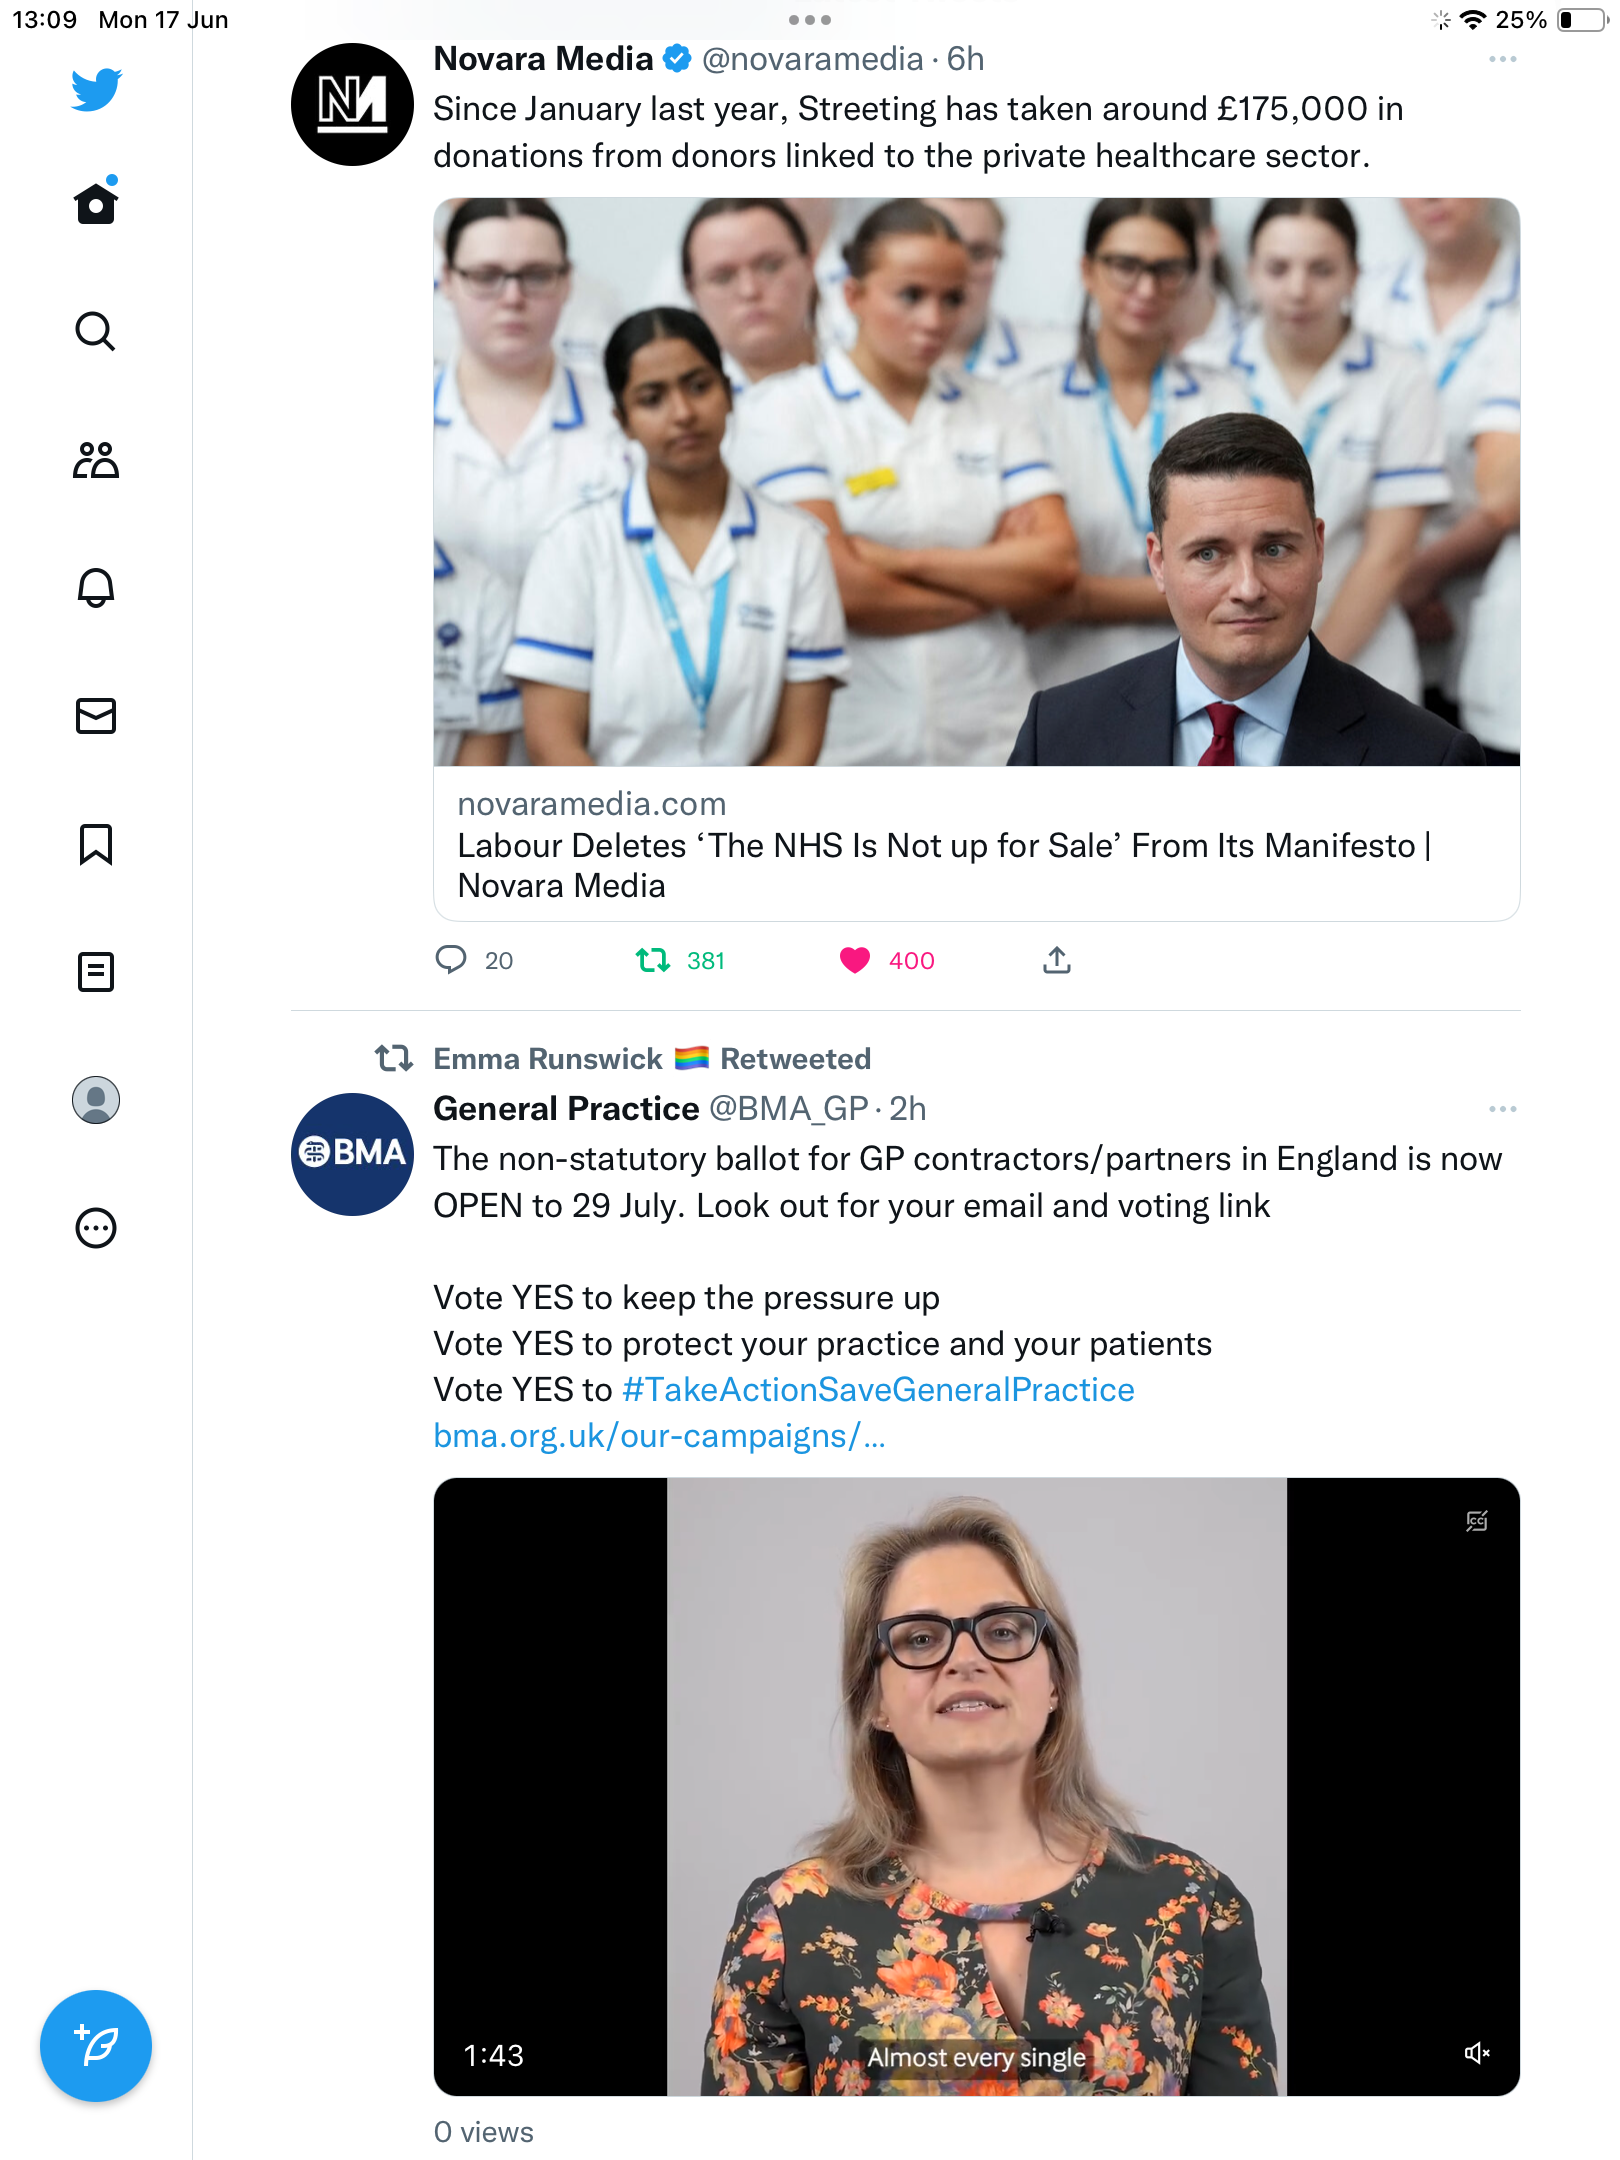This screenshot has height=2160, width=1620.
Task: Unmute the BMA video
Action: click(1477, 2053)
